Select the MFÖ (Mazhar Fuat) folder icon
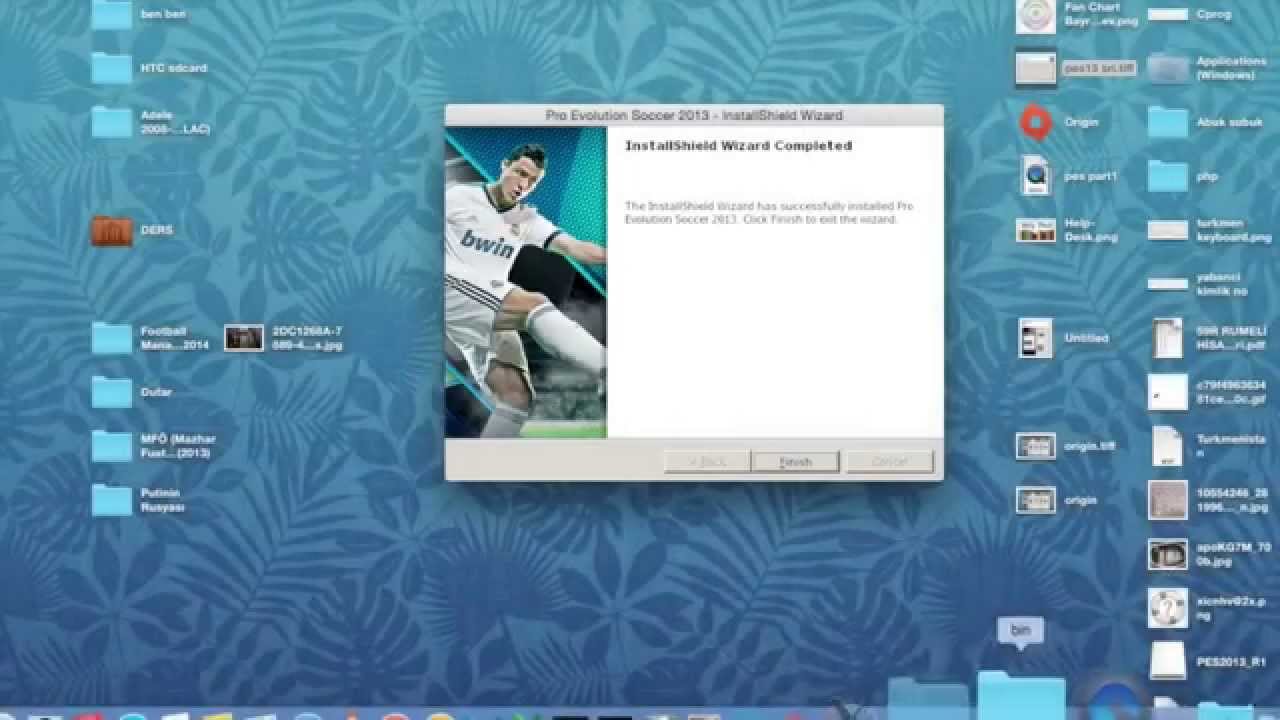 [x=112, y=446]
